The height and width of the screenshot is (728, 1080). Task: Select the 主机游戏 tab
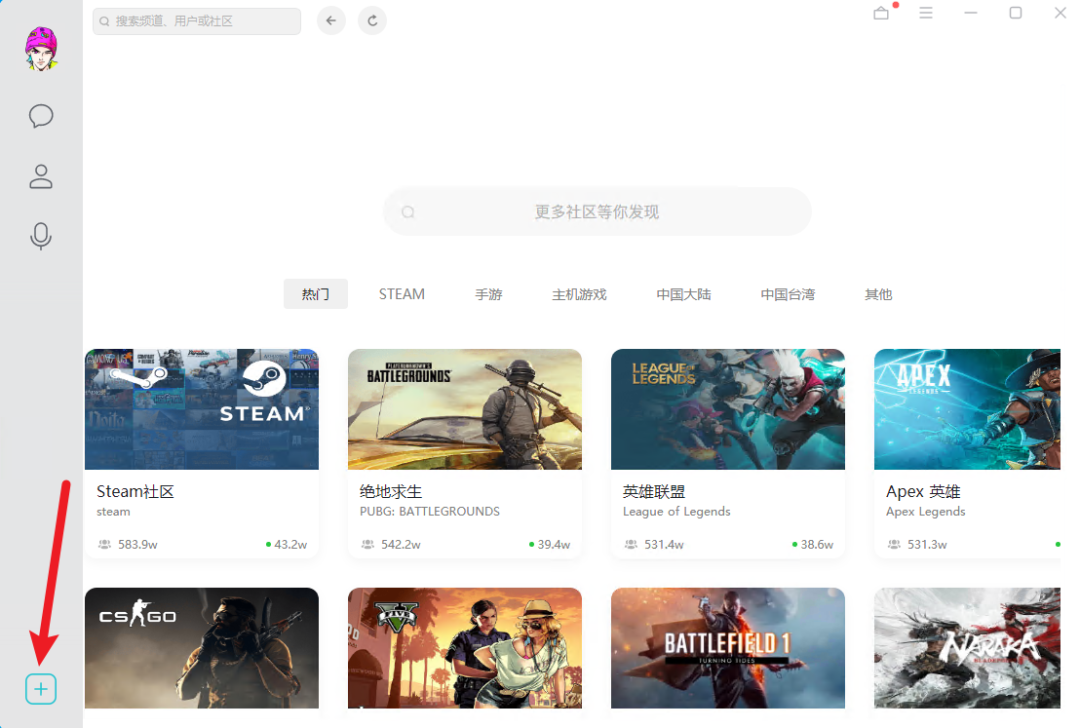pos(579,294)
